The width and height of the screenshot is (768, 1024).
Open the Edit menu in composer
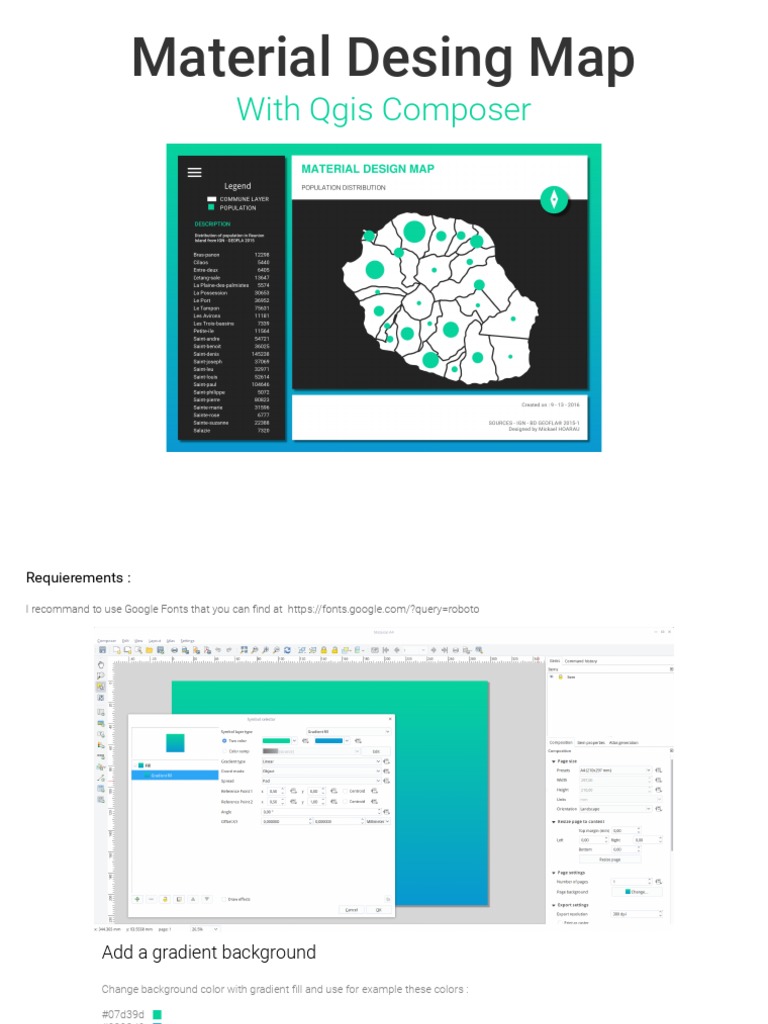[125, 641]
